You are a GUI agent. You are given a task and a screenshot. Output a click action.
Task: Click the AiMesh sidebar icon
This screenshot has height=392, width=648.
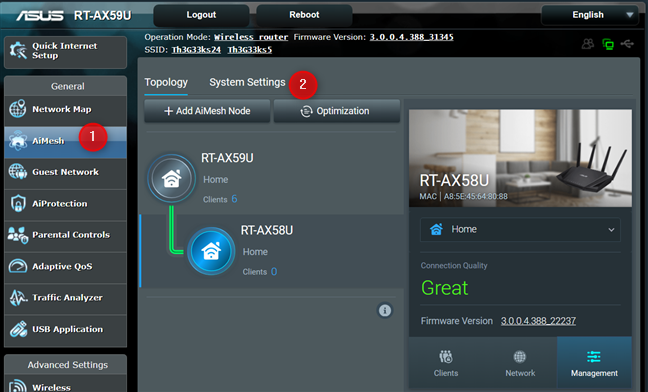18,141
